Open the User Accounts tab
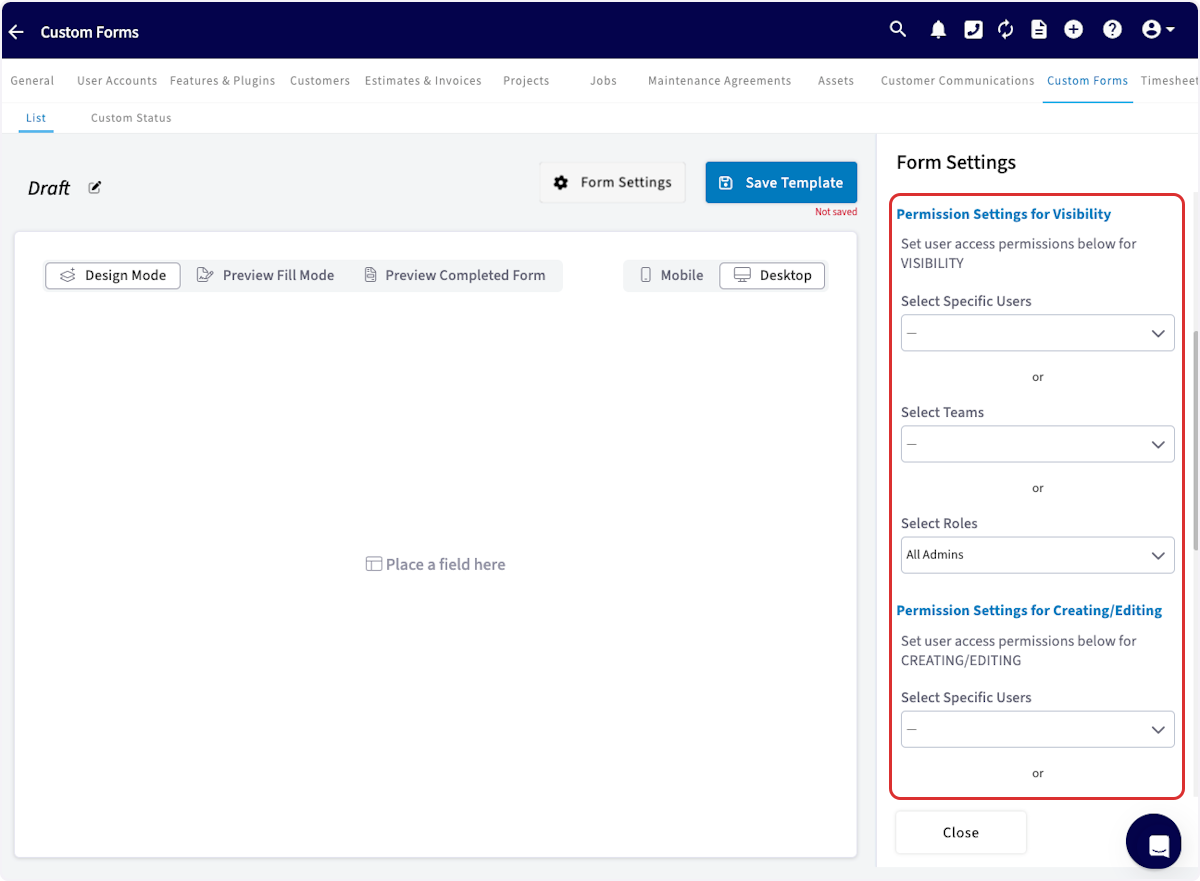Image resolution: width=1200 pixels, height=881 pixels. point(117,81)
